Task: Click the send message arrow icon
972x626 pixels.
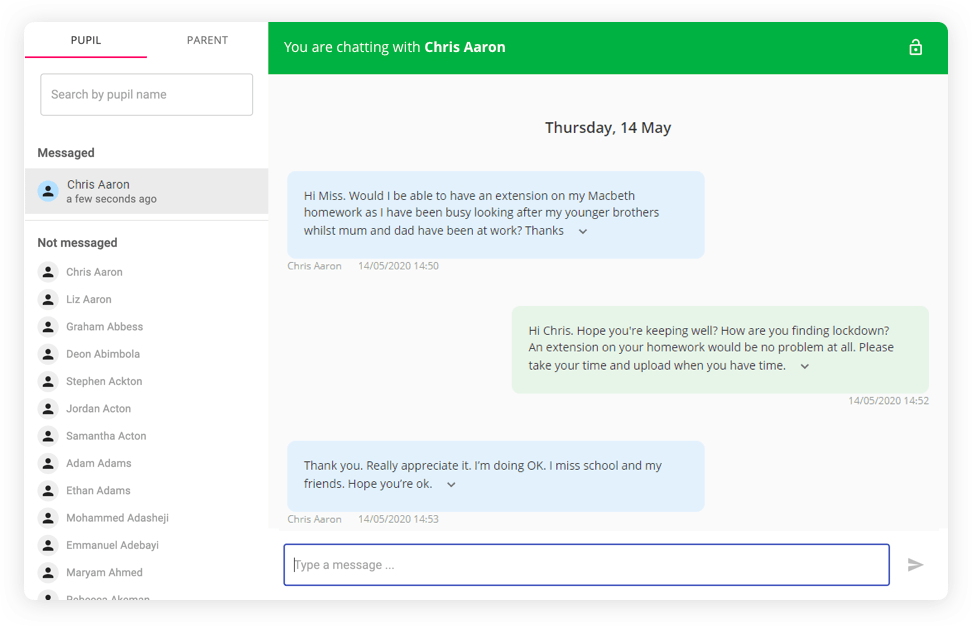Action: pos(915,565)
